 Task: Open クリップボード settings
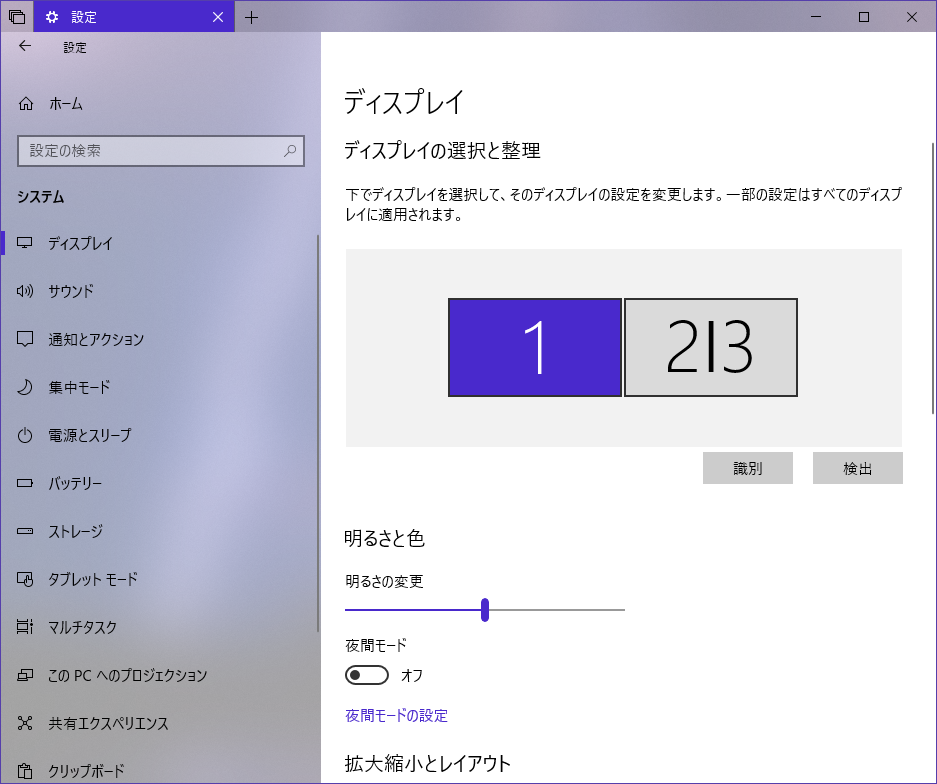(x=159, y=771)
